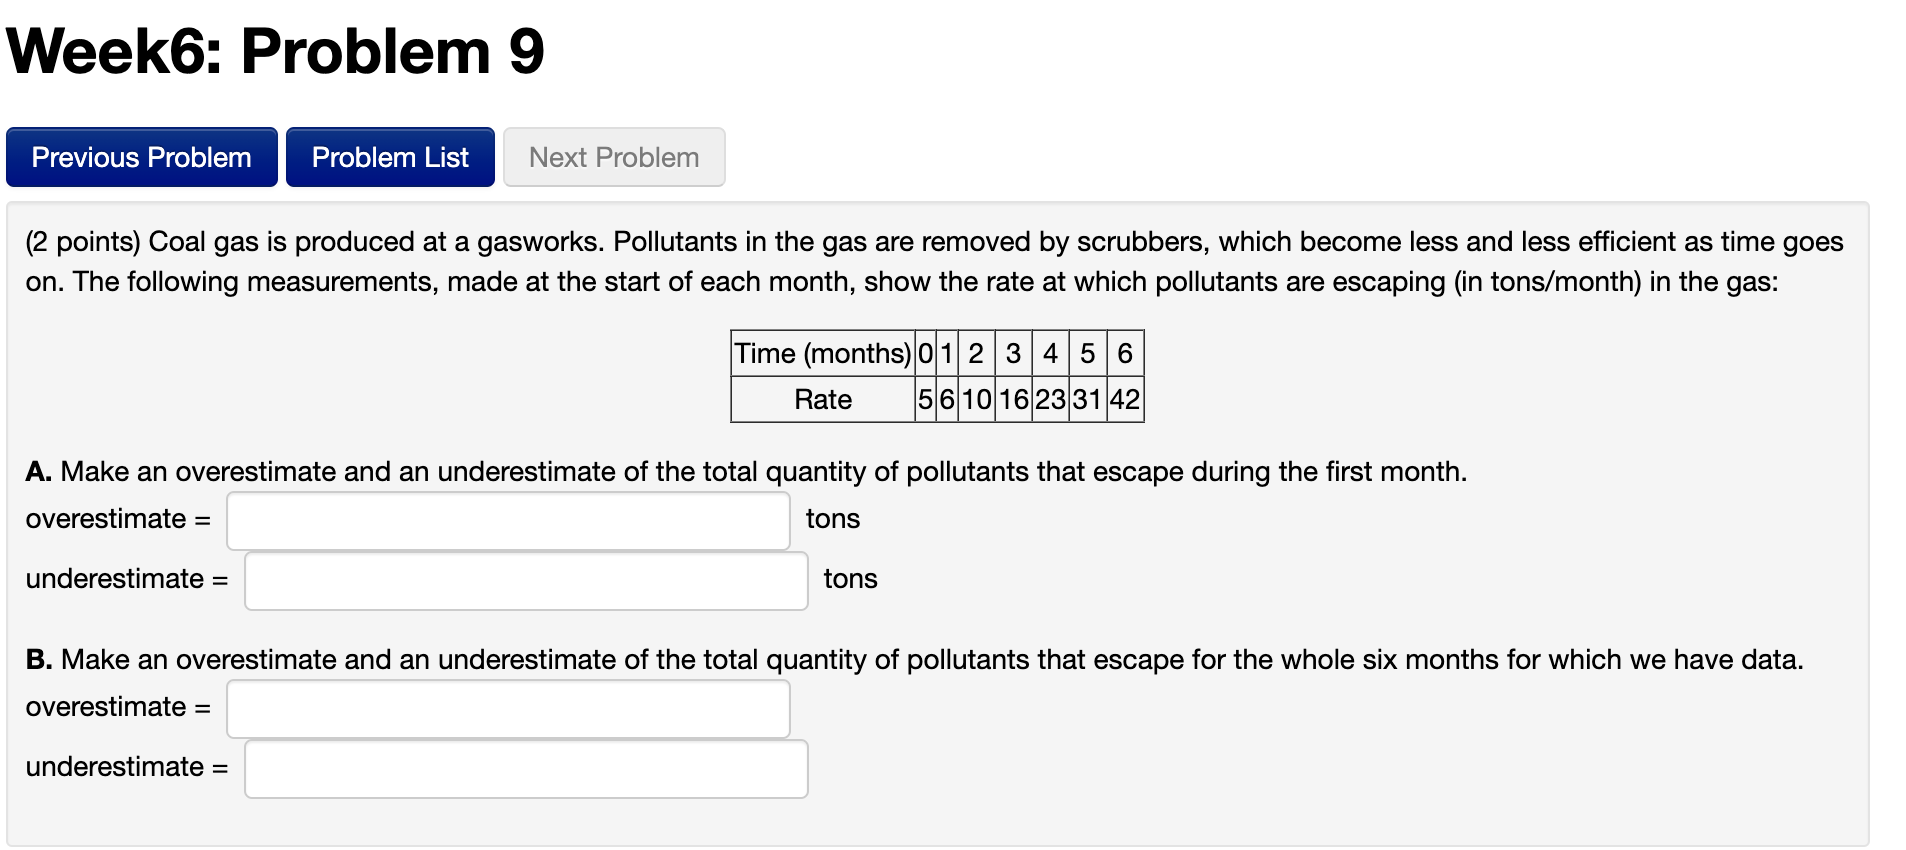
Task: Click the bold part B label
Action: 37,659
